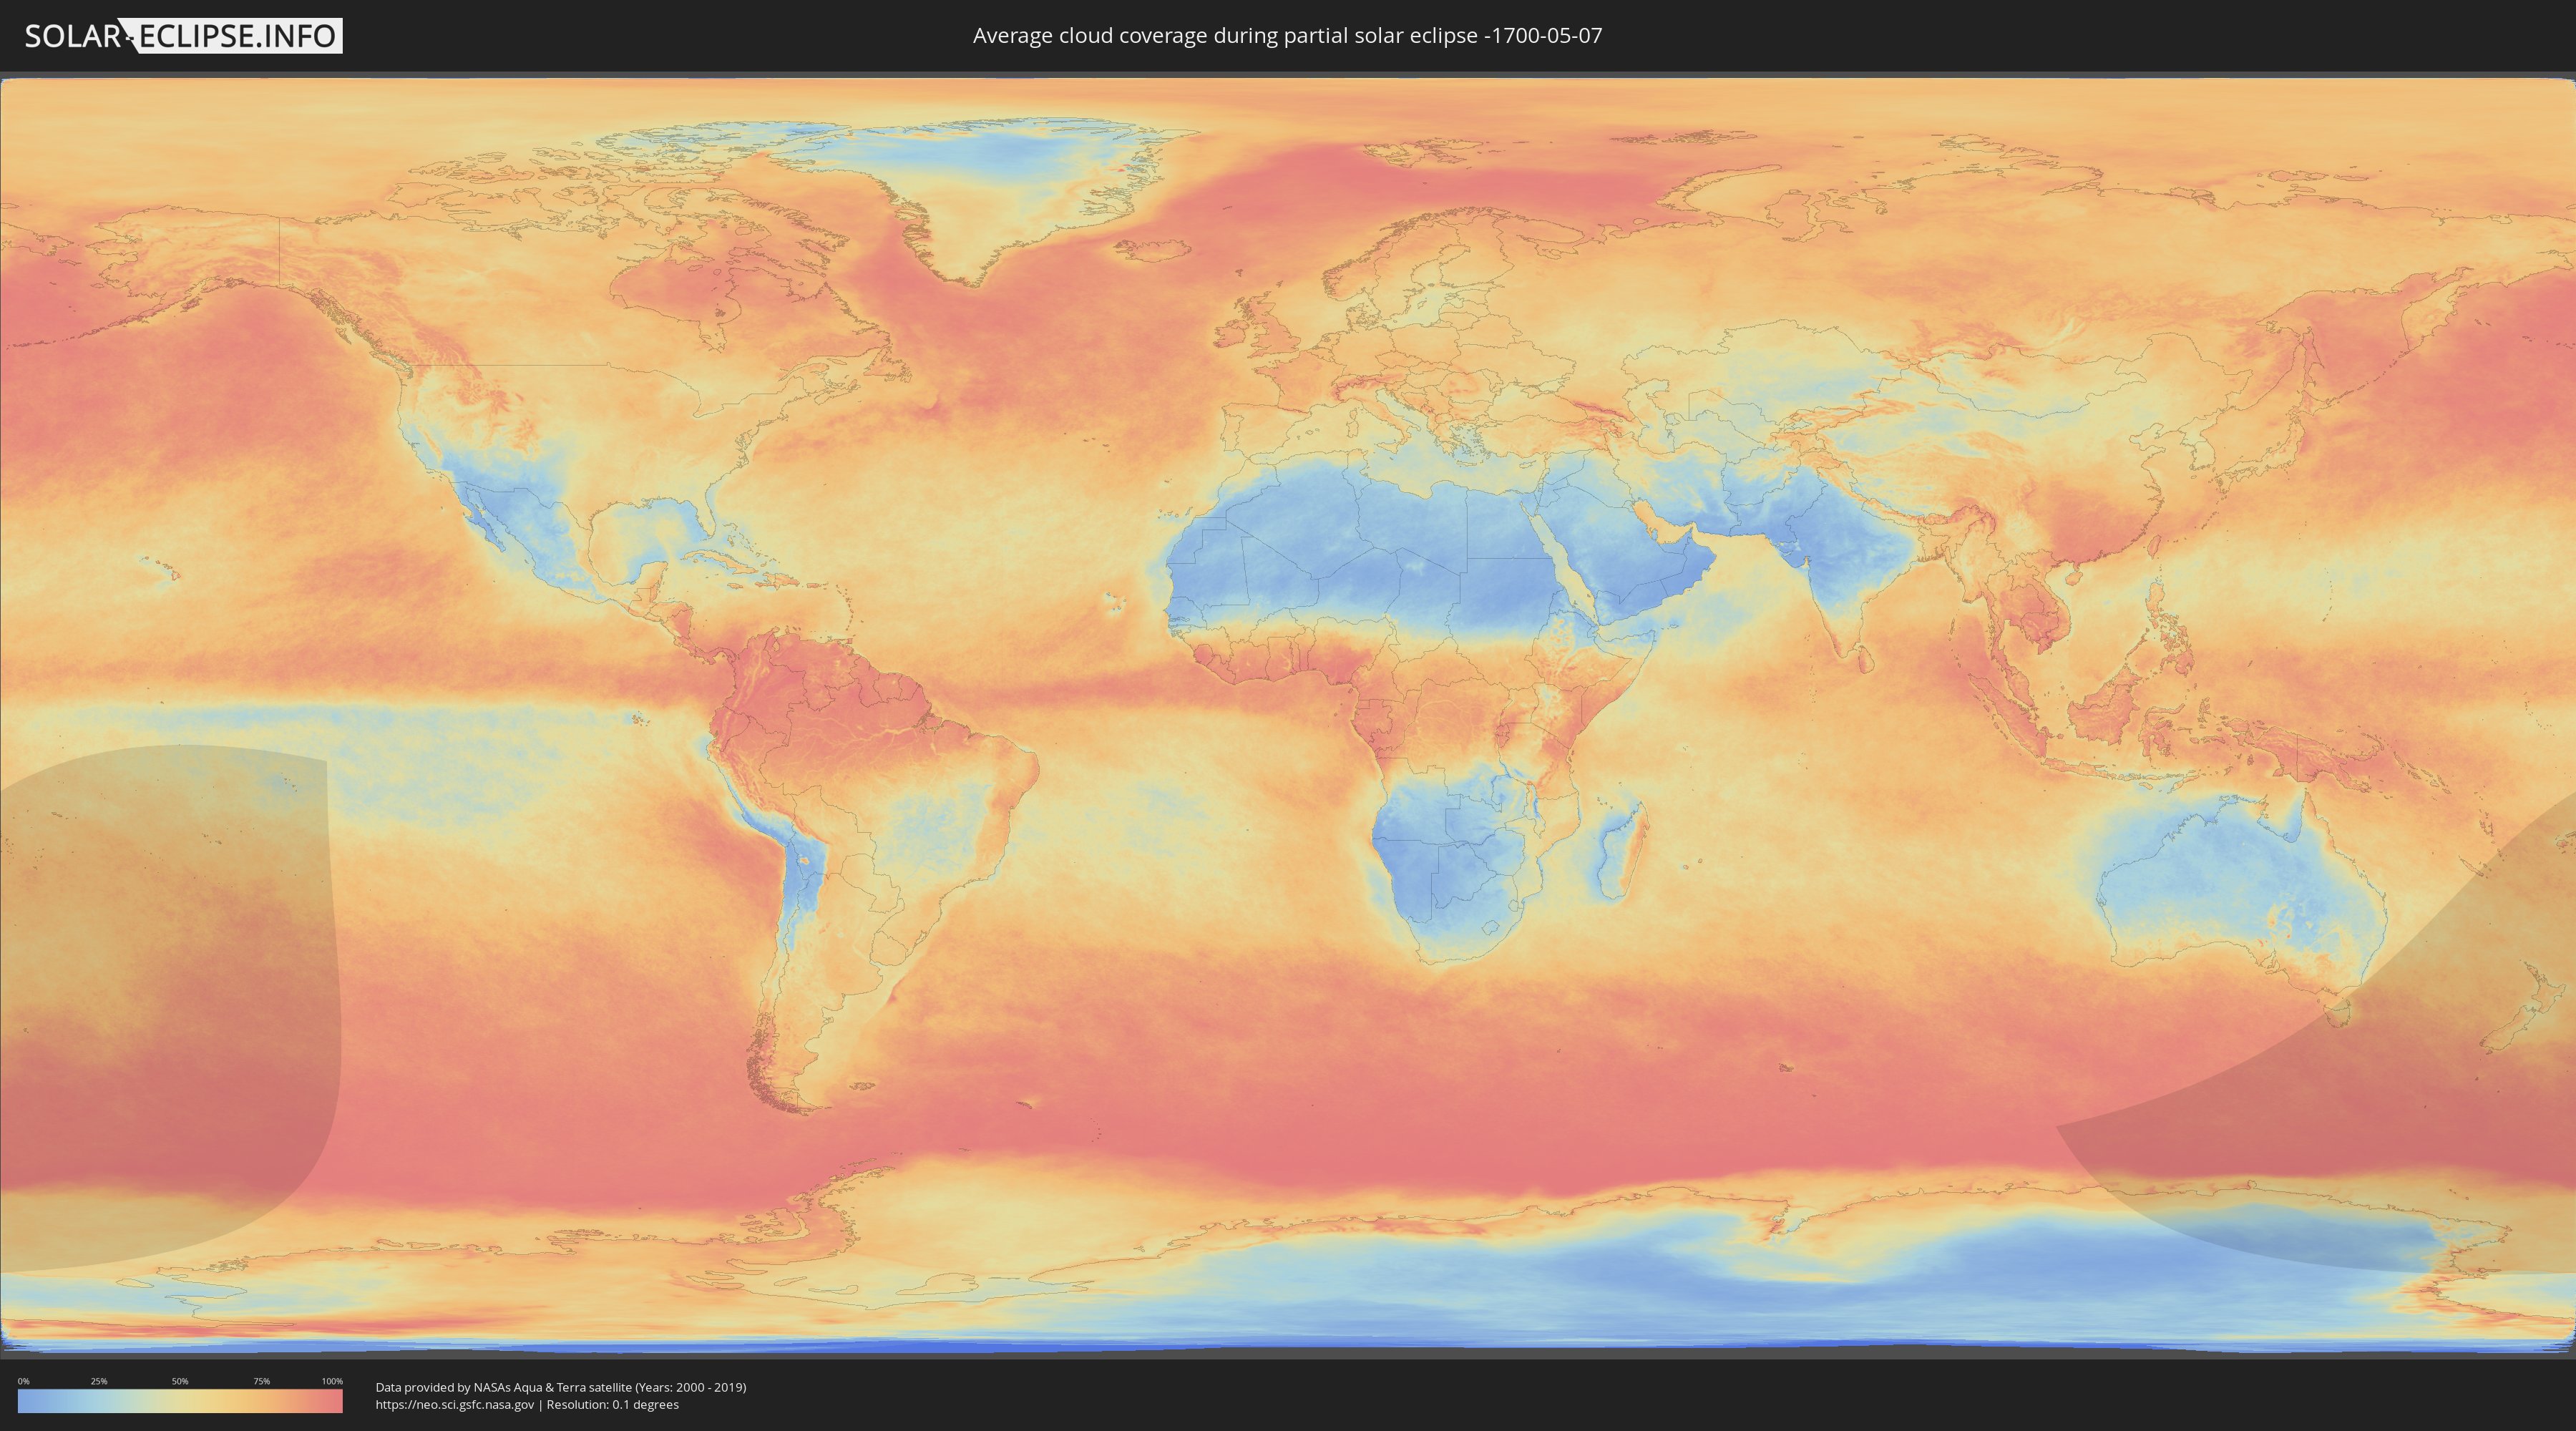2576x1431 pixels.
Task: Click the cloud coverage map title text
Action: point(1287,36)
